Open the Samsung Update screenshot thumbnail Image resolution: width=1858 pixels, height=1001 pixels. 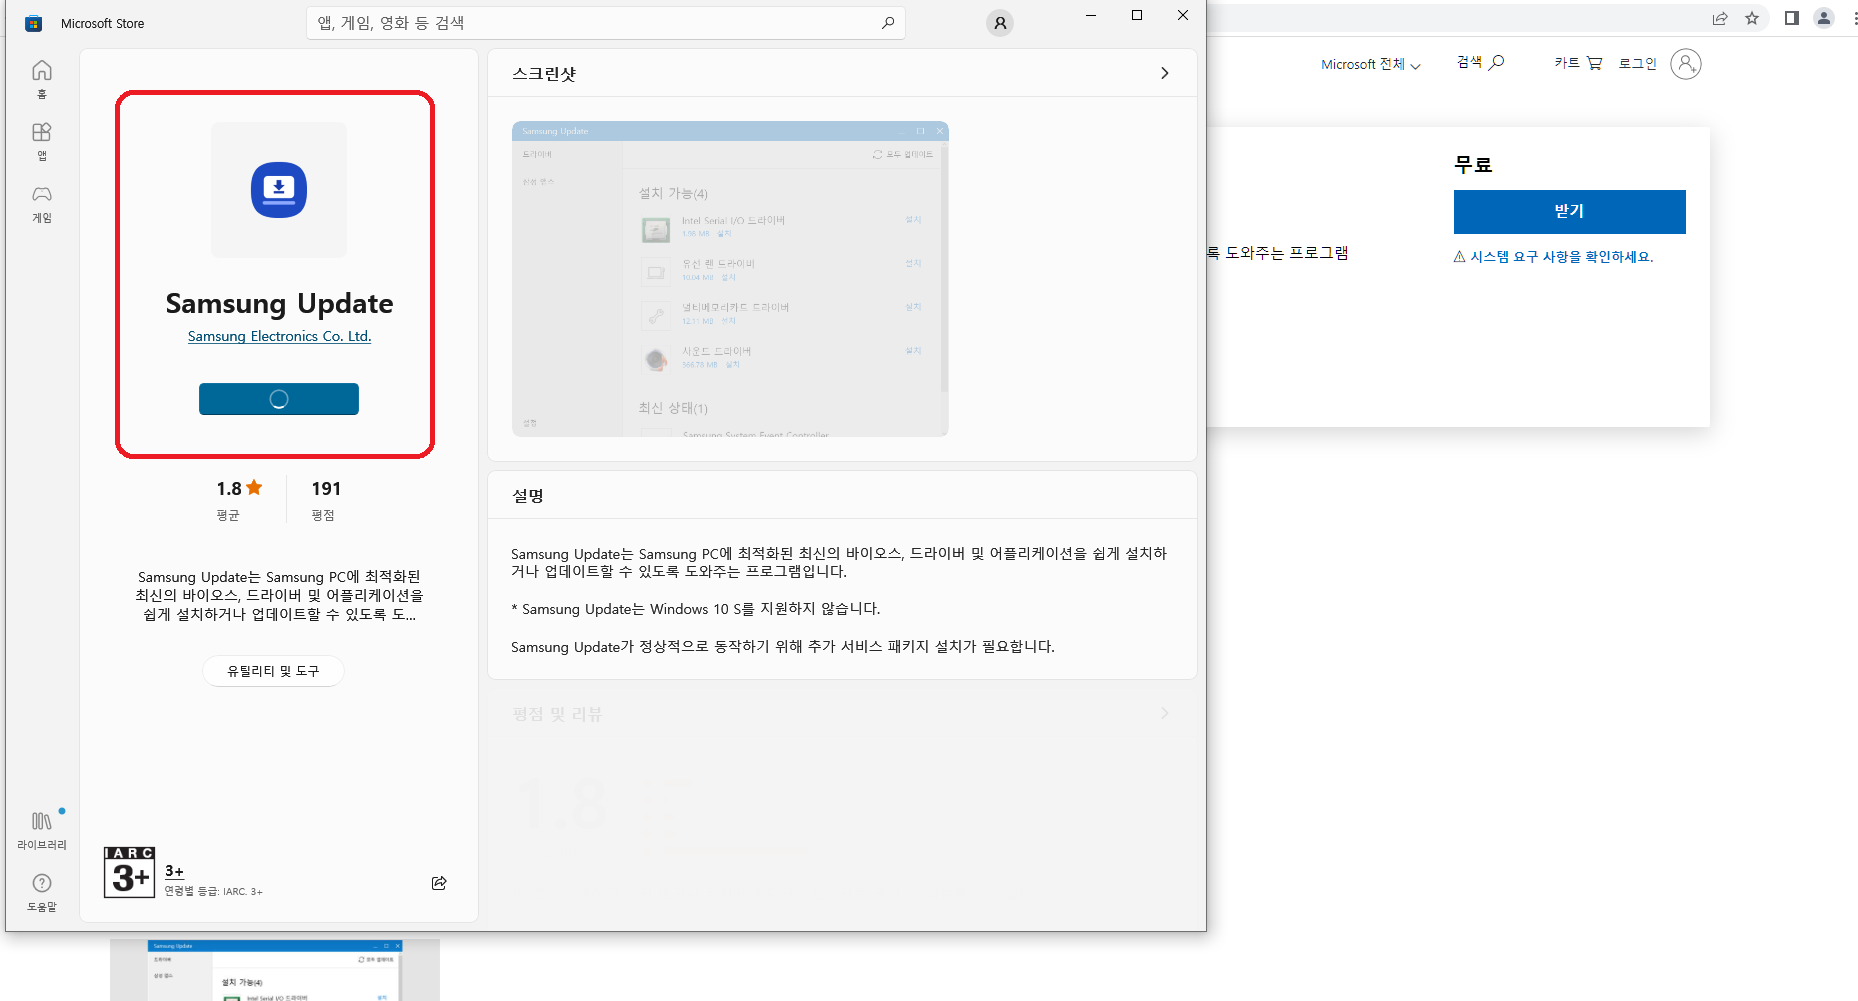(x=730, y=279)
